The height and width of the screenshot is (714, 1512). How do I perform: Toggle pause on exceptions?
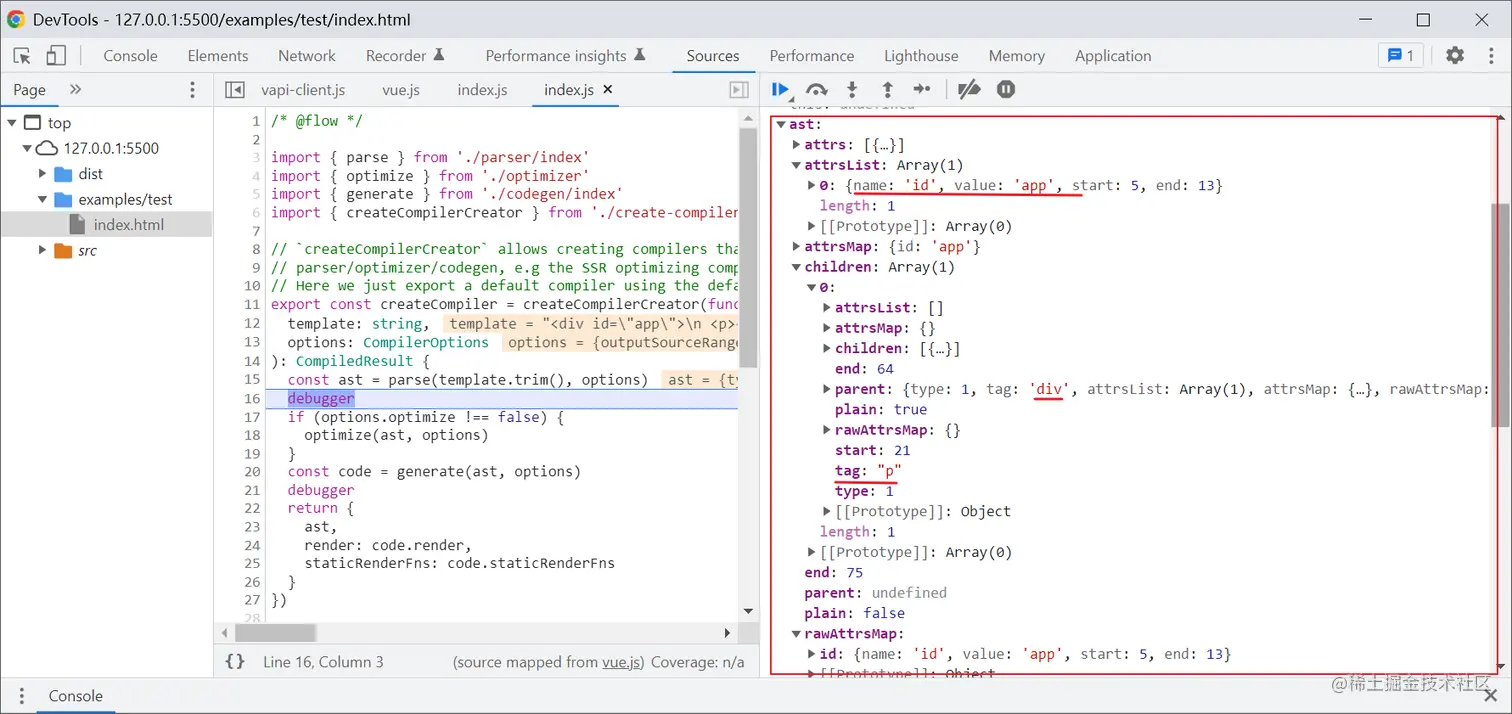pos(1006,90)
